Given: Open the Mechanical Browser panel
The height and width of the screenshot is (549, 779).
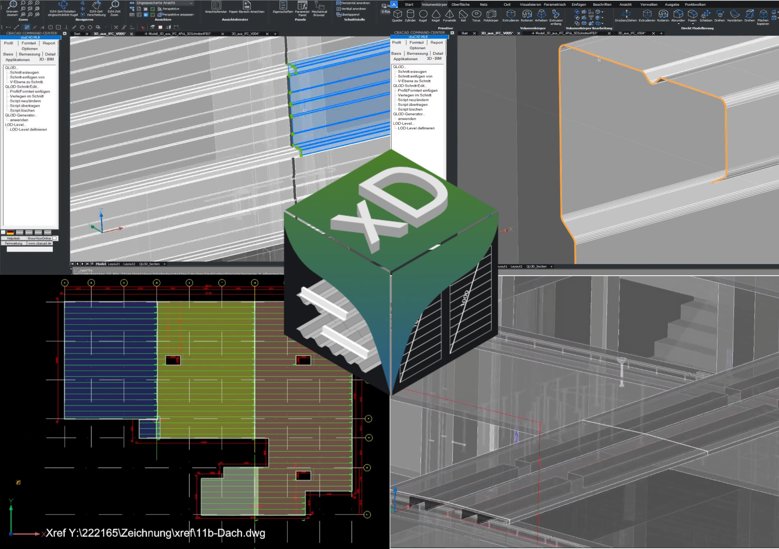Looking at the screenshot, I should pyautogui.click(x=318, y=9).
